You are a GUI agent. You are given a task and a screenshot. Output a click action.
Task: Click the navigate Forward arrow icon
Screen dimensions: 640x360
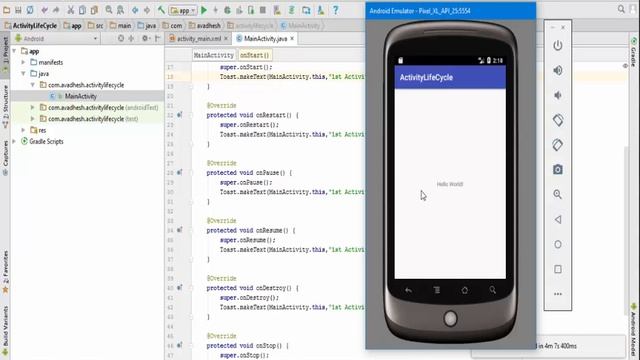pos(147,10)
